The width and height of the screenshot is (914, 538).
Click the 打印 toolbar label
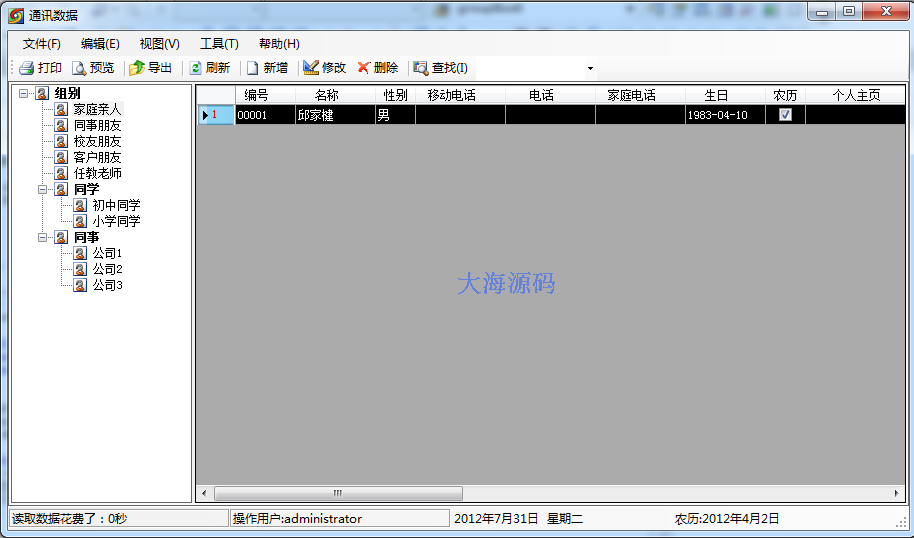pyautogui.click(x=50, y=68)
